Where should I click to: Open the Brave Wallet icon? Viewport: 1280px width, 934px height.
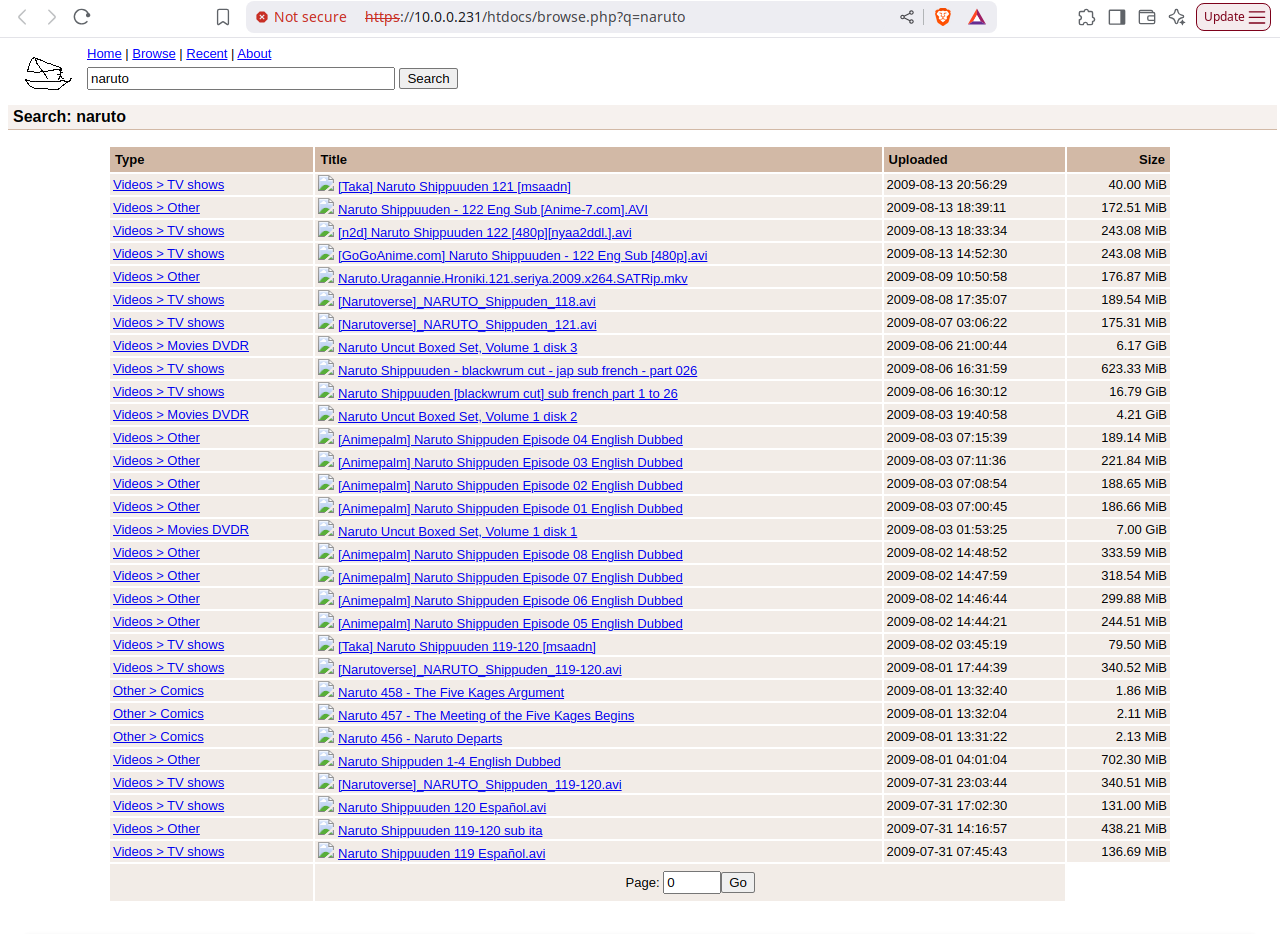point(1147,17)
